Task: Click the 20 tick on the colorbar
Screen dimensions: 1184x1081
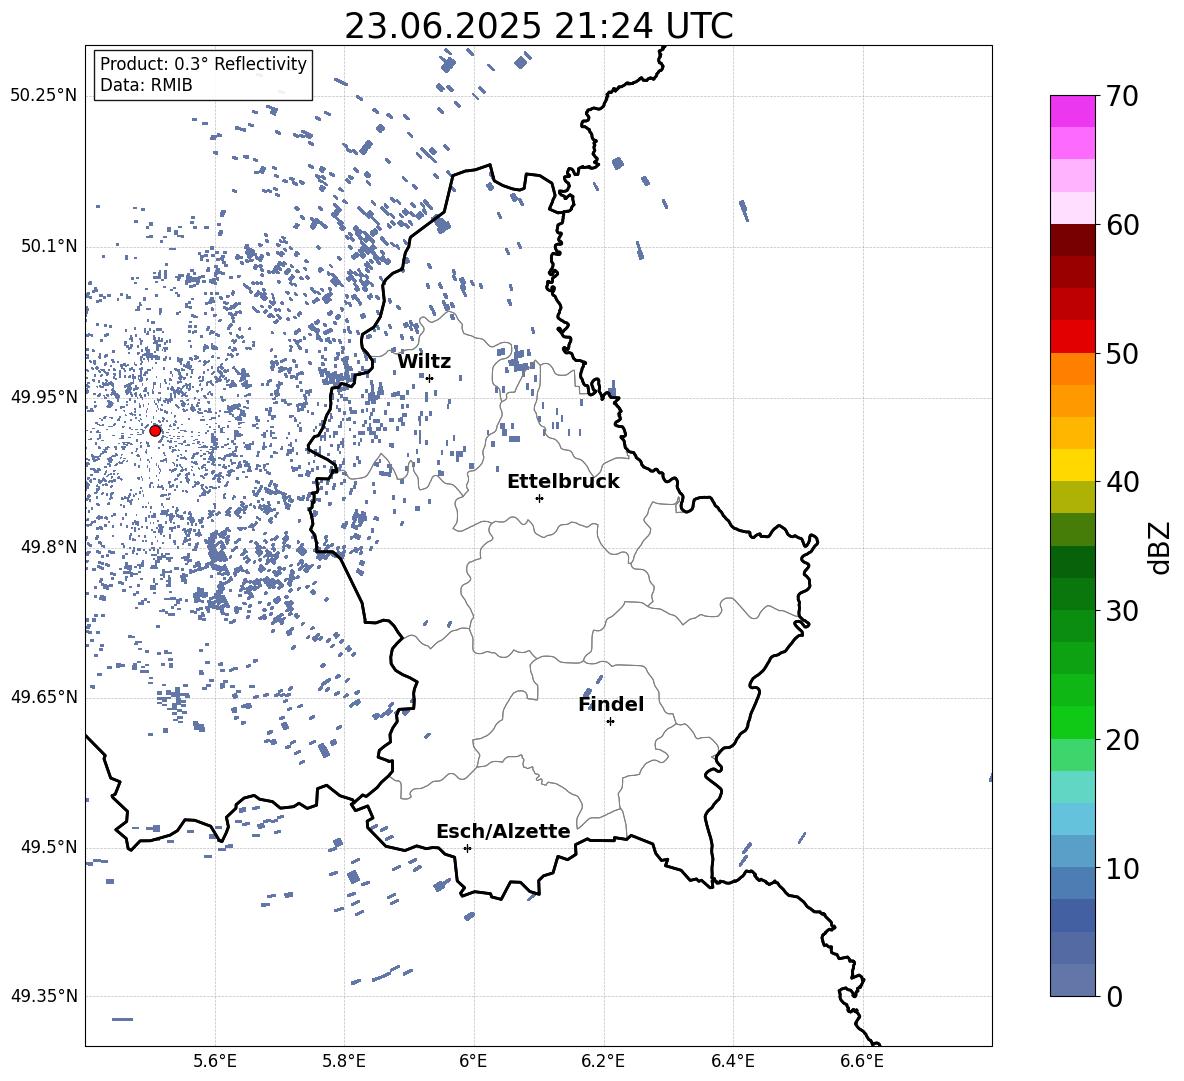Action: (1122, 739)
